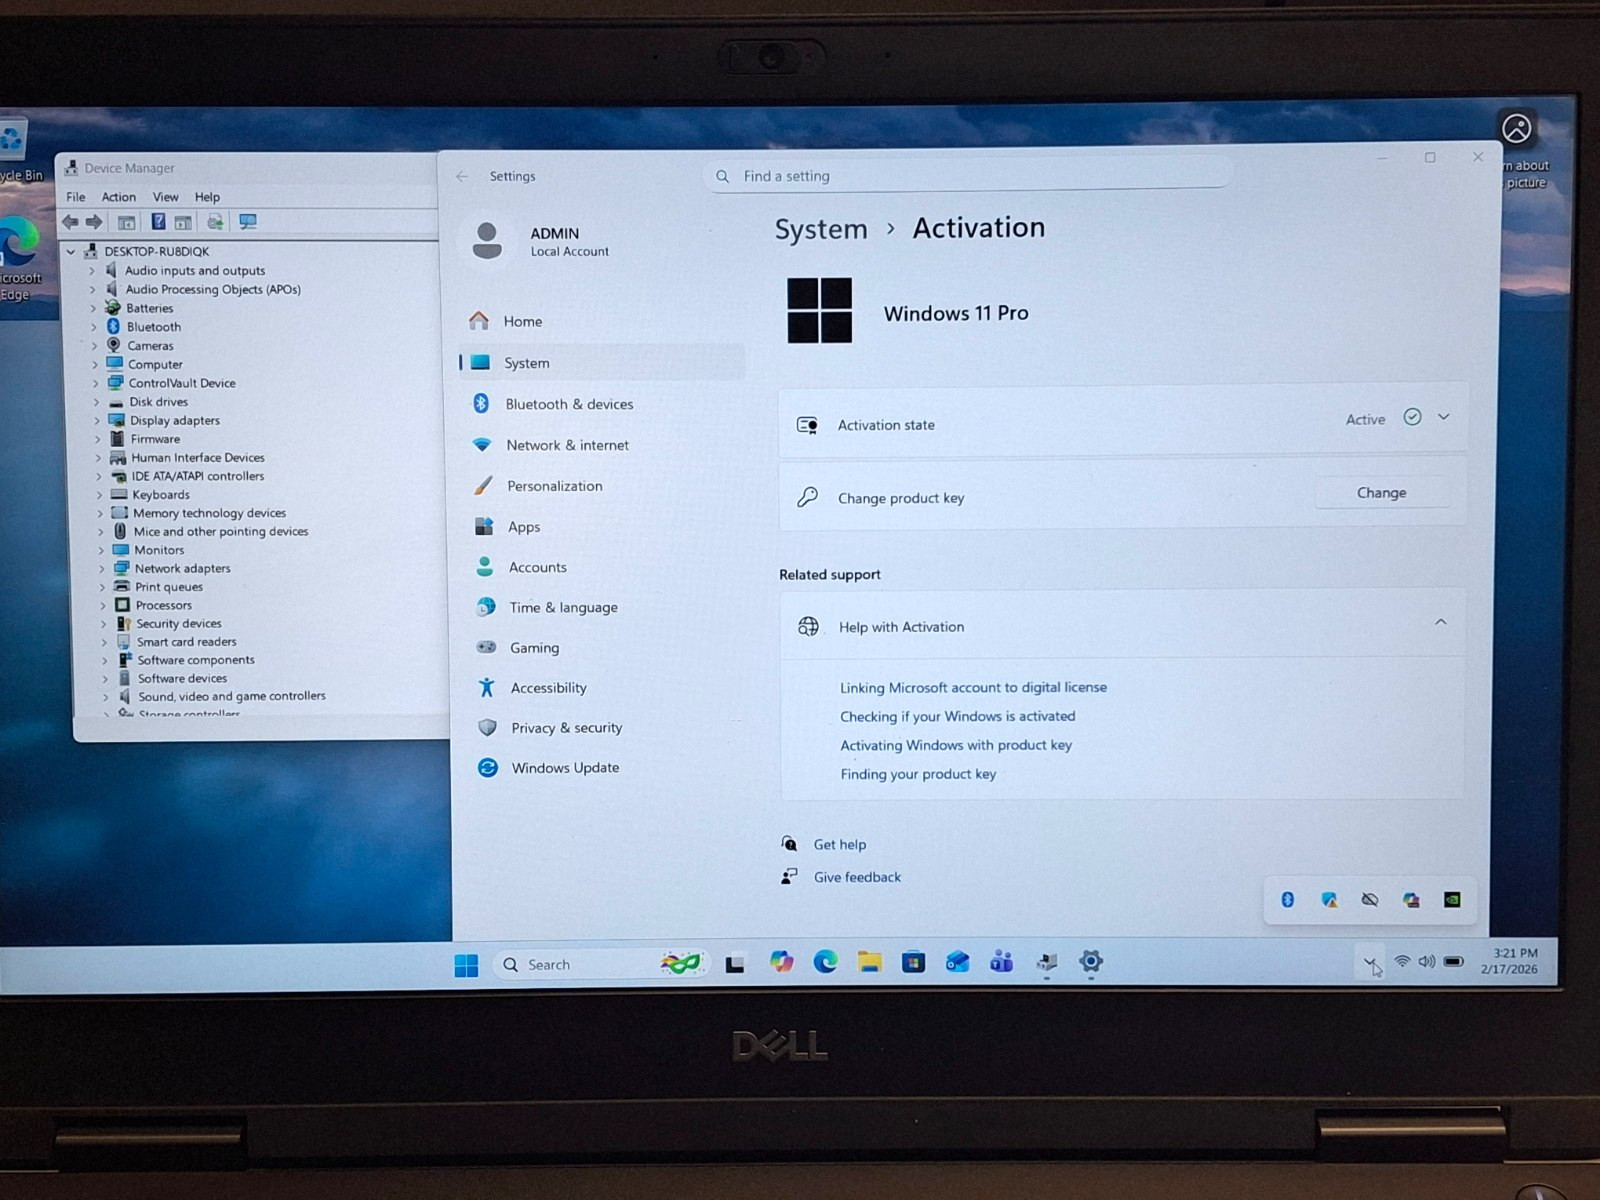Click the Device Manager icon on taskbar
Viewport: 1600px width, 1200px height.
point(1046,962)
